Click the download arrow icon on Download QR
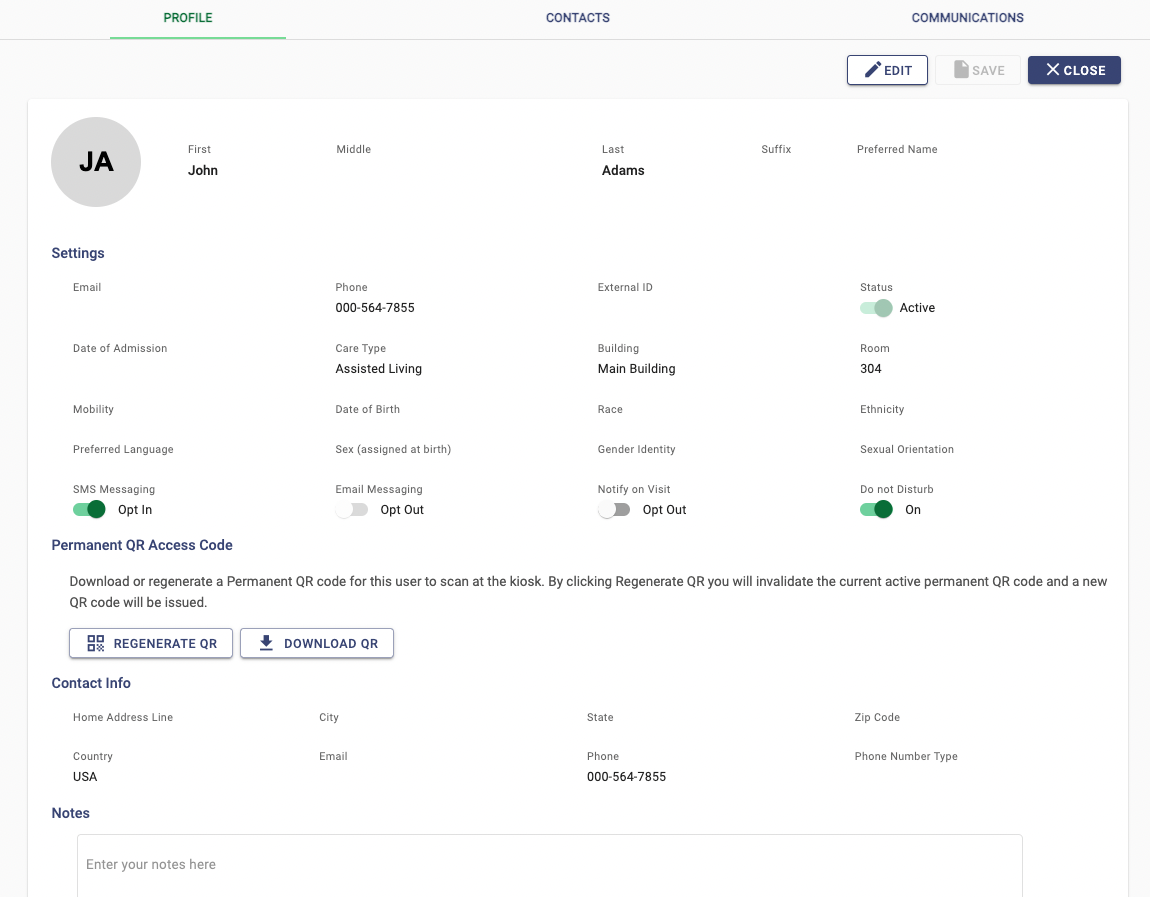This screenshot has height=897, width=1150. coord(265,643)
